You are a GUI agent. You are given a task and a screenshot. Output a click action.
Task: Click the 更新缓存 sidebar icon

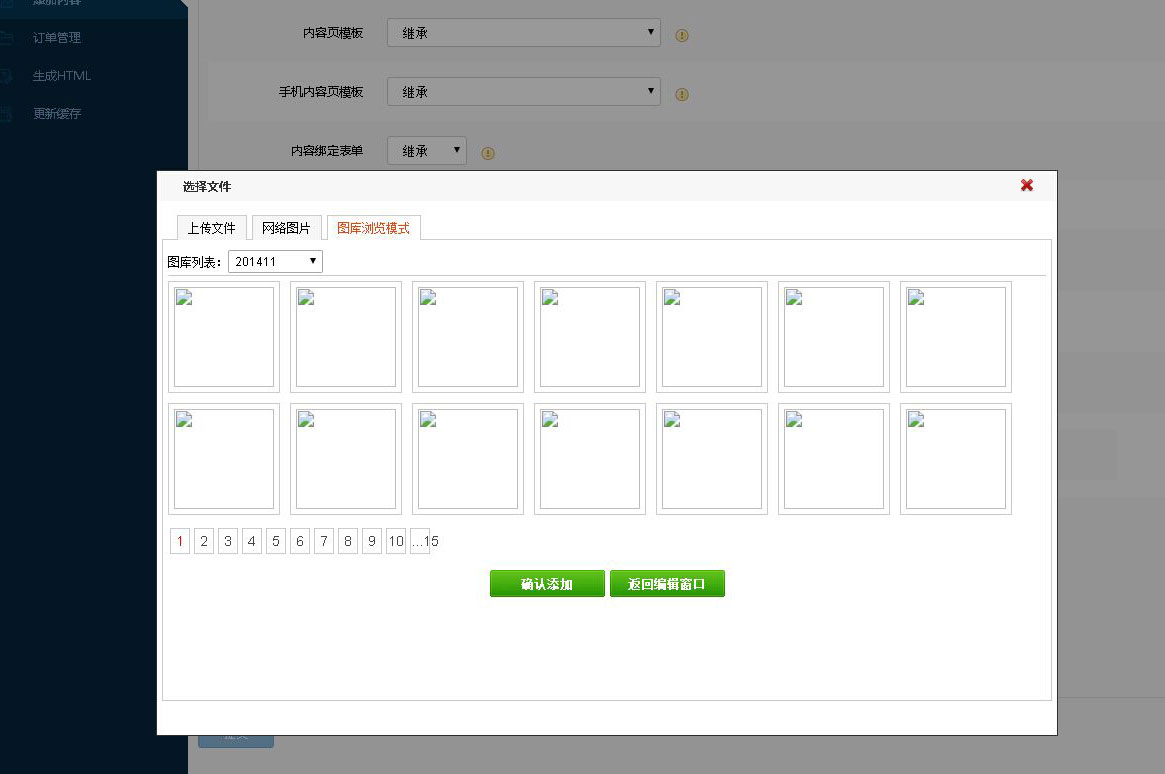9,114
